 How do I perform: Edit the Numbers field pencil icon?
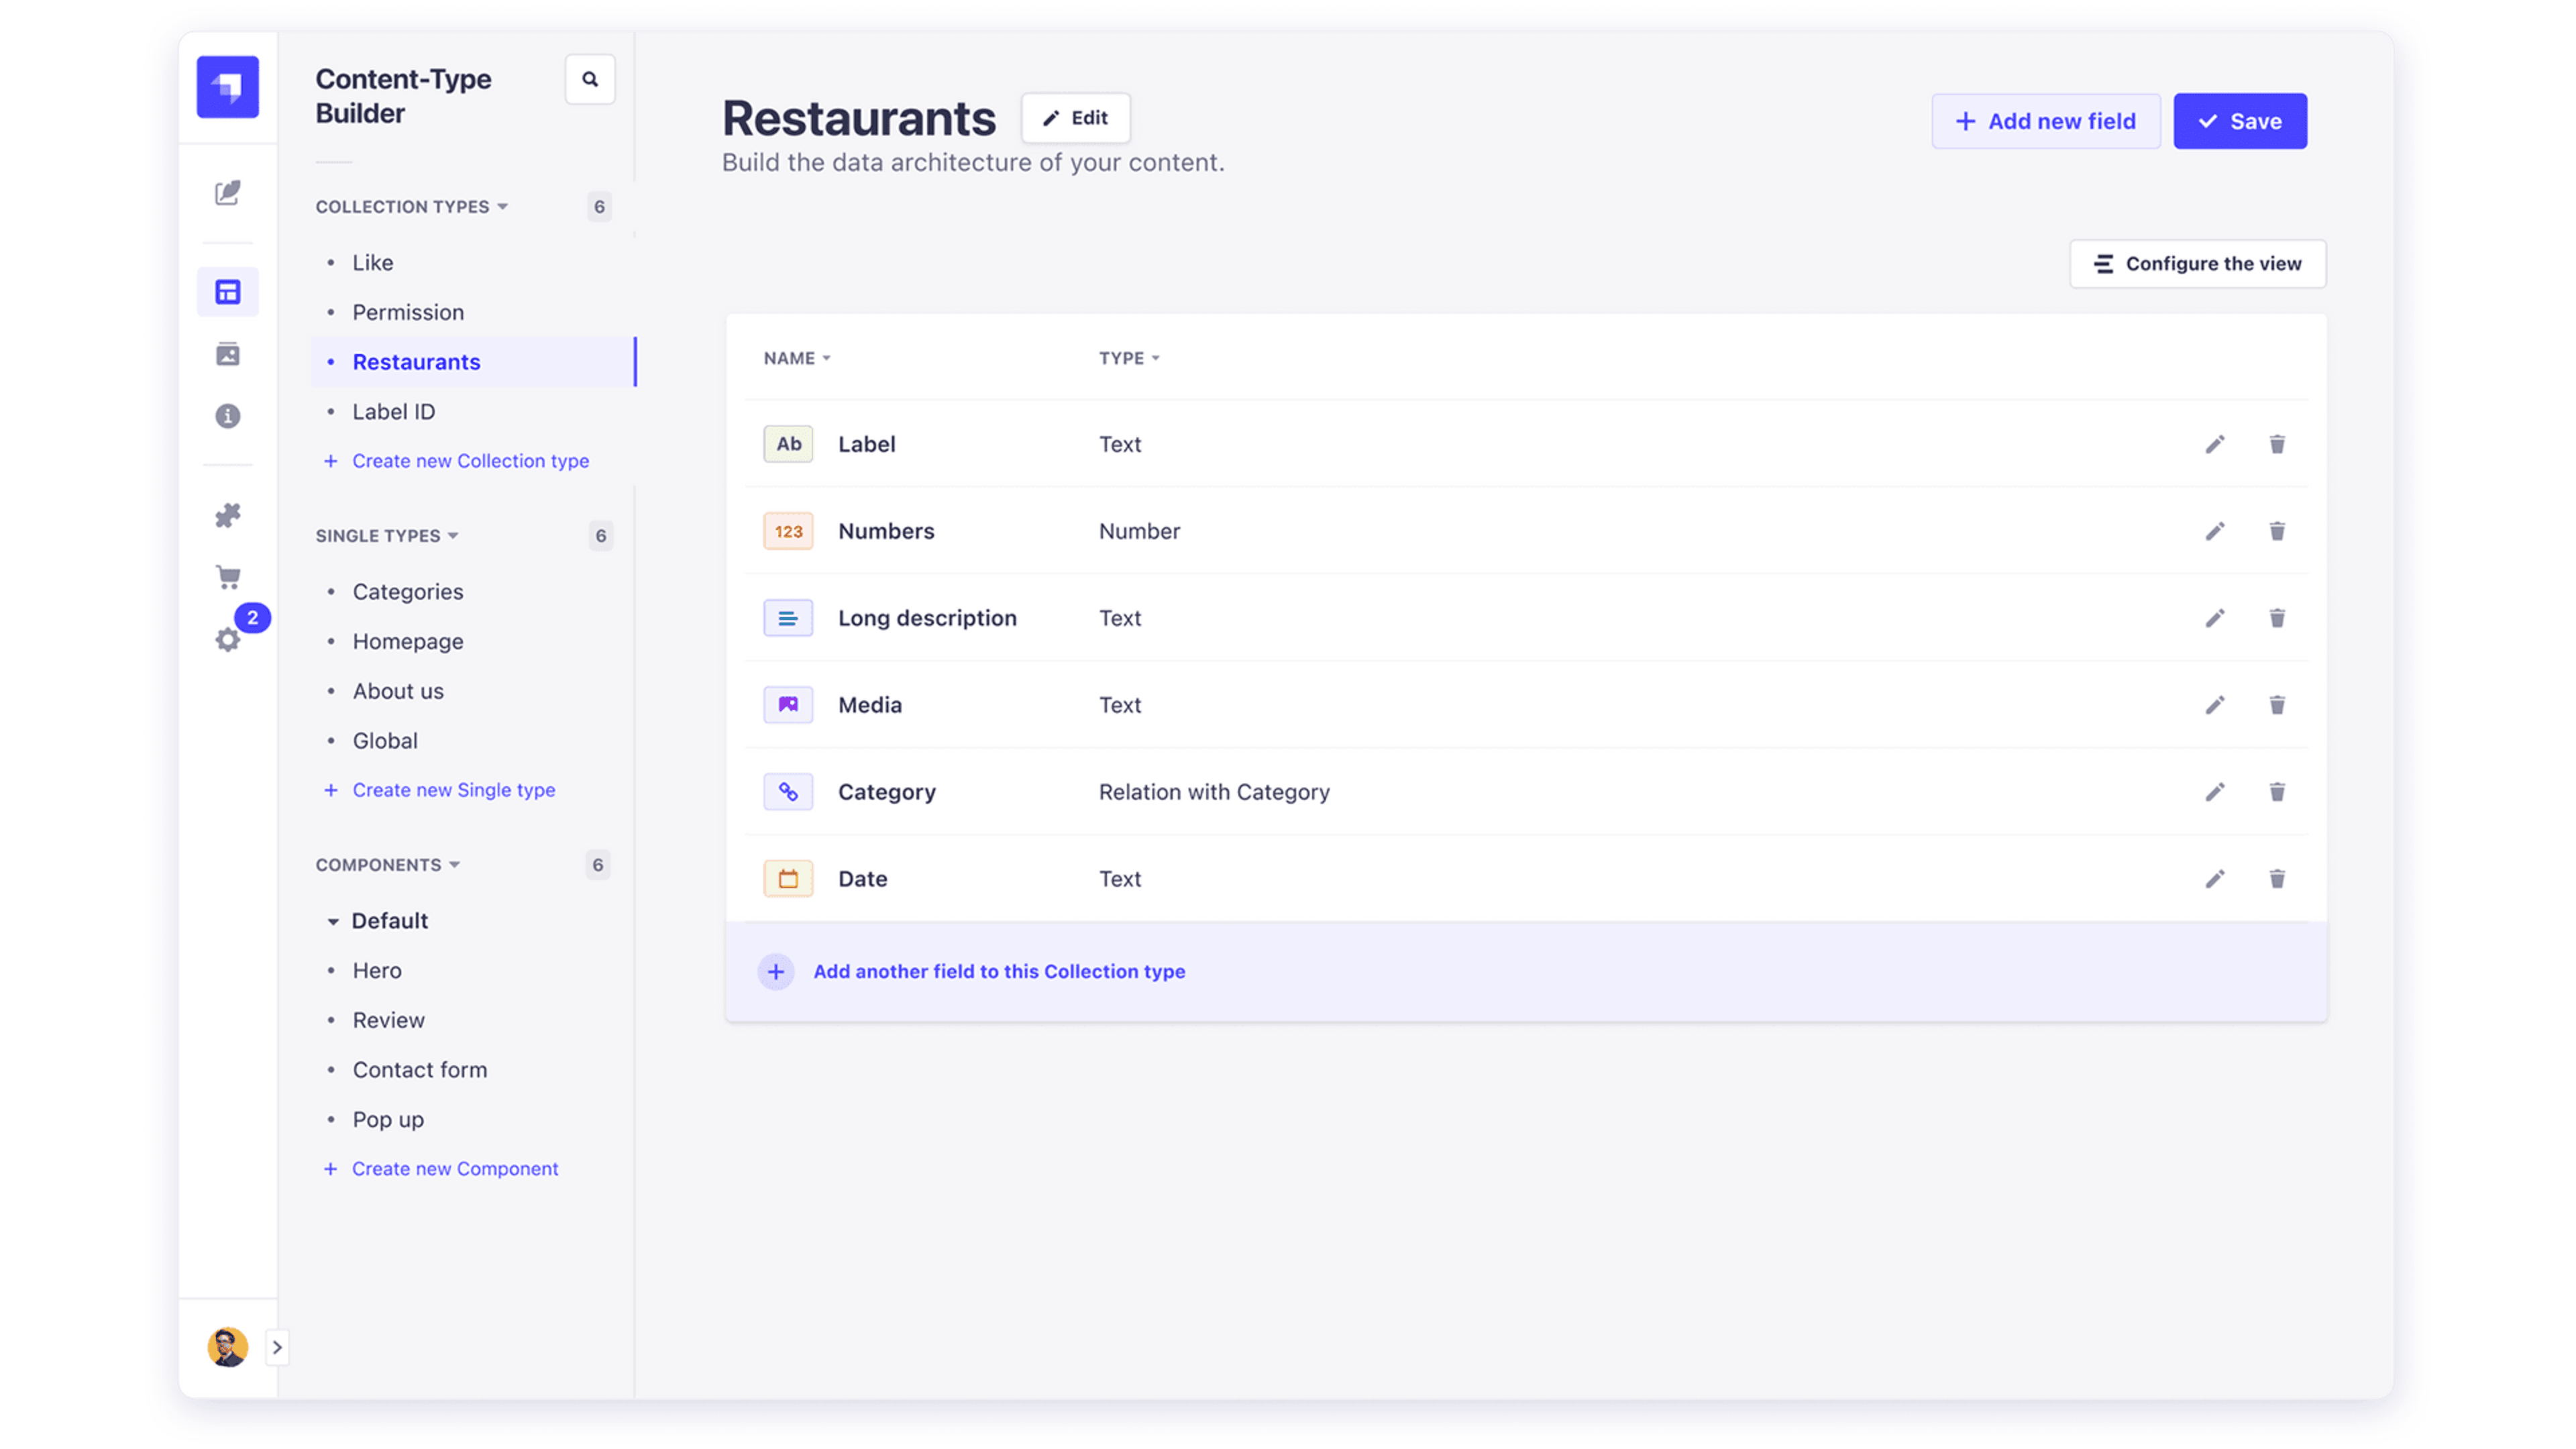pyautogui.click(x=2215, y=531)
